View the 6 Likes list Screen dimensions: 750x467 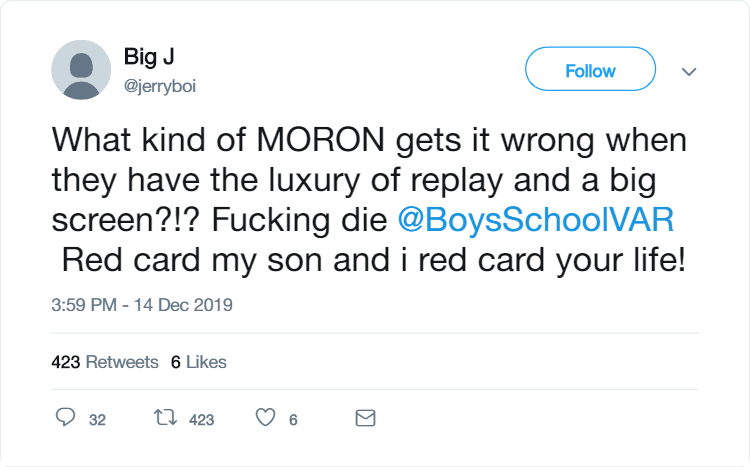199,362
